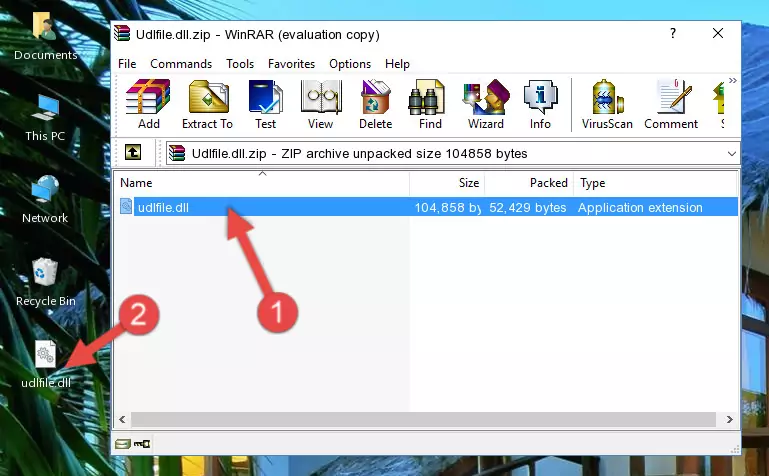Close the WinRAR window

718,33
